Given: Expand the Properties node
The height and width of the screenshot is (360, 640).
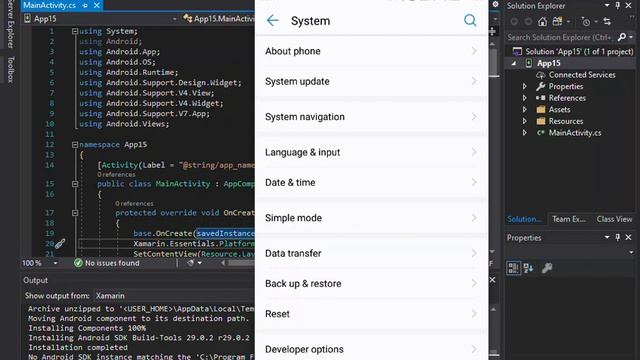Looking at the screenshot, I should click(525, 87).
